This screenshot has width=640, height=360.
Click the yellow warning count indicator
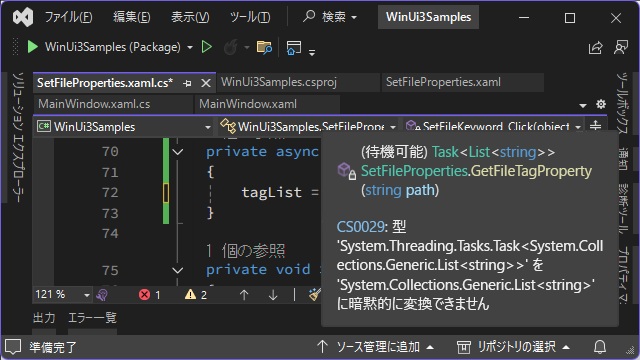196,295
